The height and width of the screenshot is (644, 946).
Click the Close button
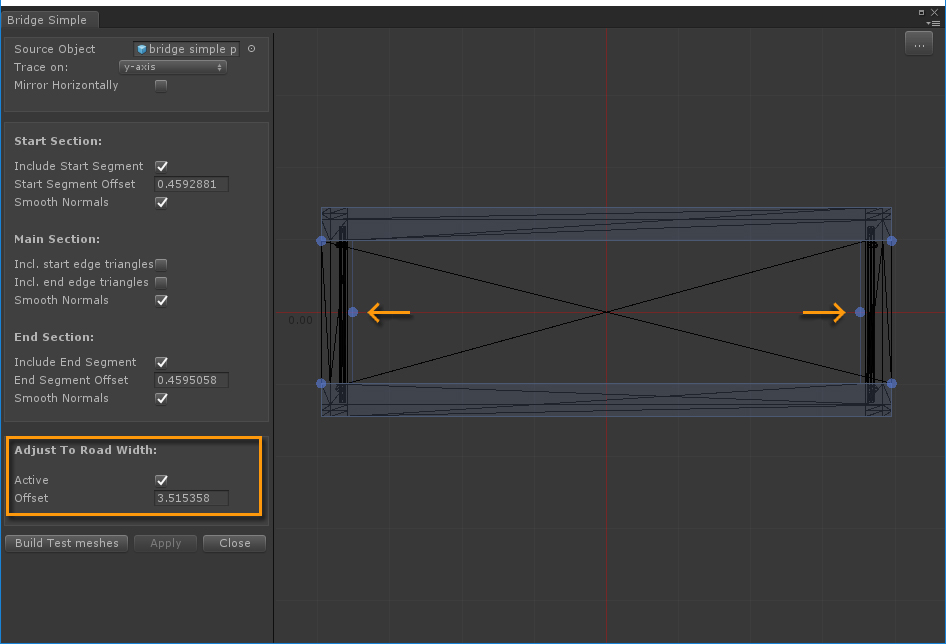pos(235,543)
